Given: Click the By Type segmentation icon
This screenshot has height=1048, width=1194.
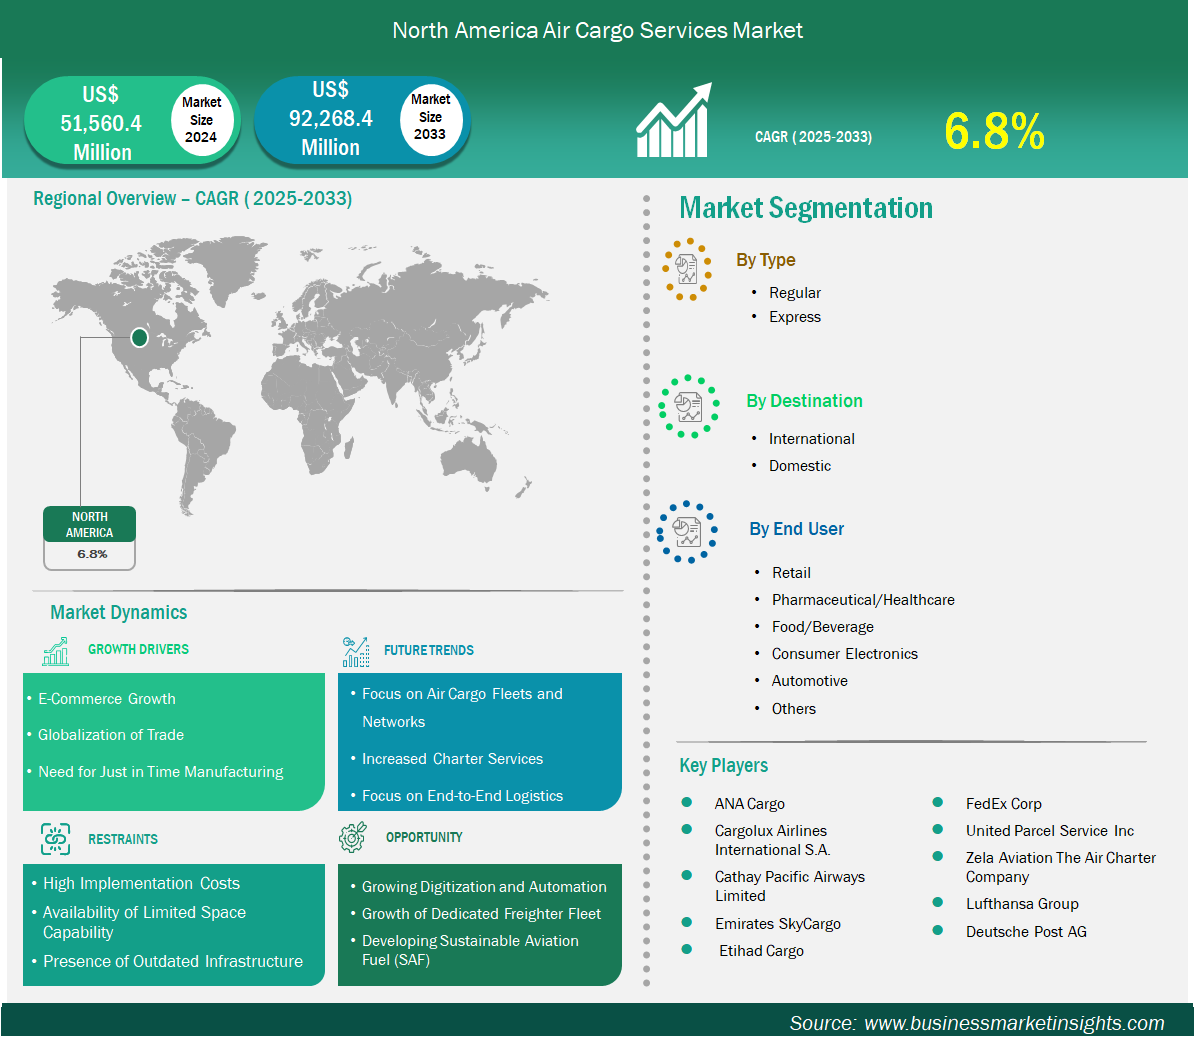Looking at the screenshot, I should (x=687, y=269).
